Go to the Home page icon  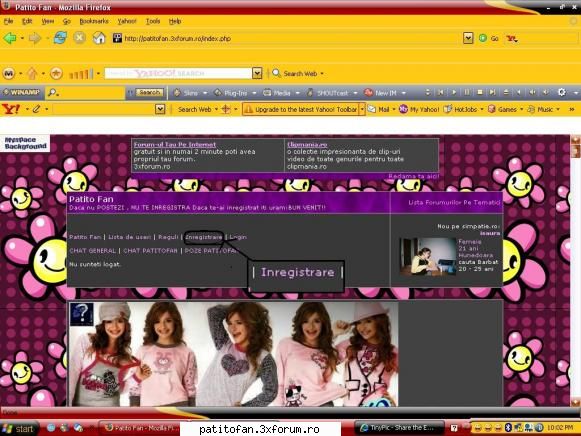[x=99, y=38]
